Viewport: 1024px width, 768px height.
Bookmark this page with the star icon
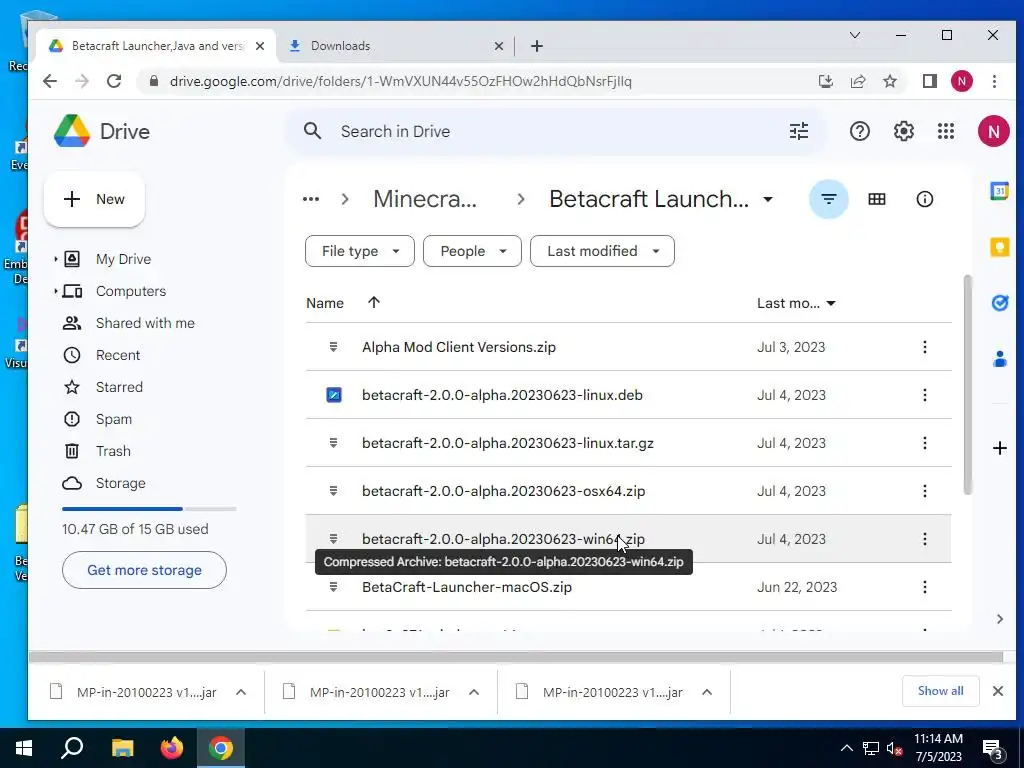click(x=889, y=82)
